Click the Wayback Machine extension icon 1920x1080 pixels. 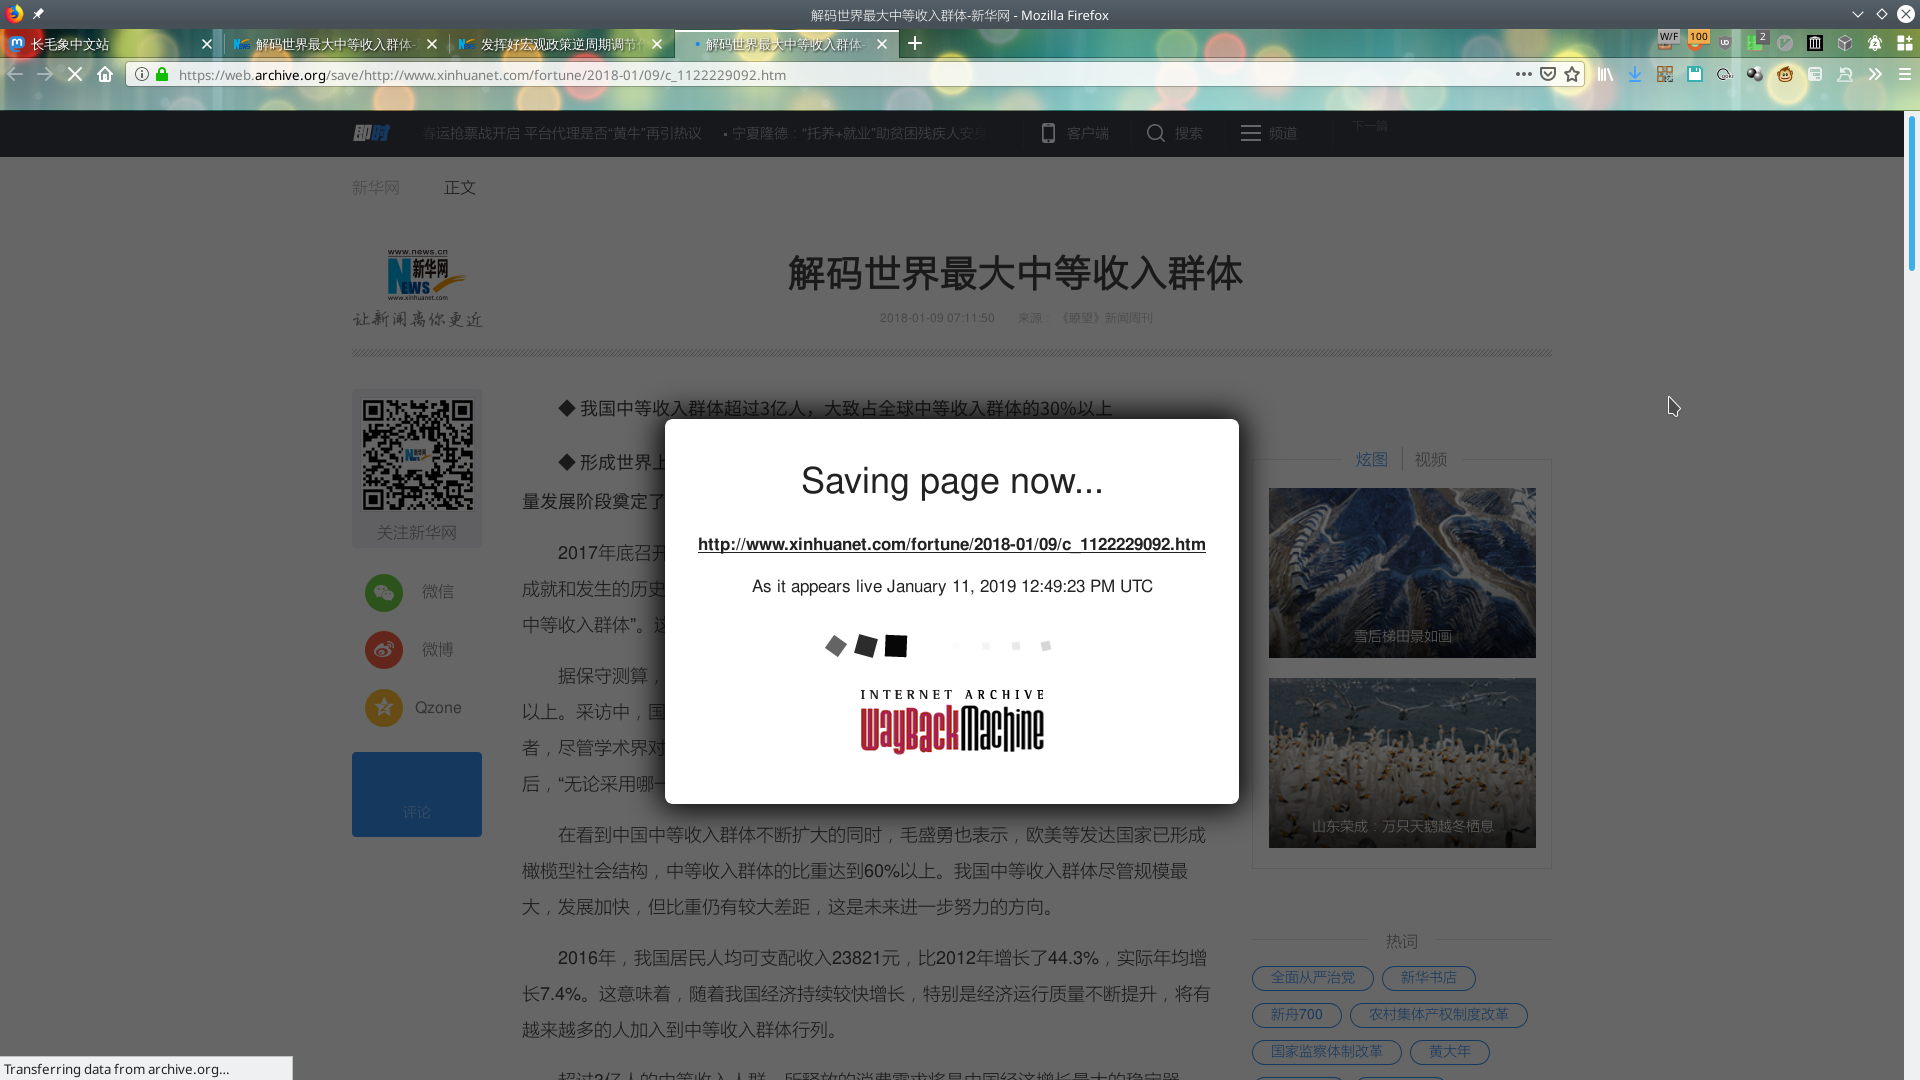(1815, 44)
